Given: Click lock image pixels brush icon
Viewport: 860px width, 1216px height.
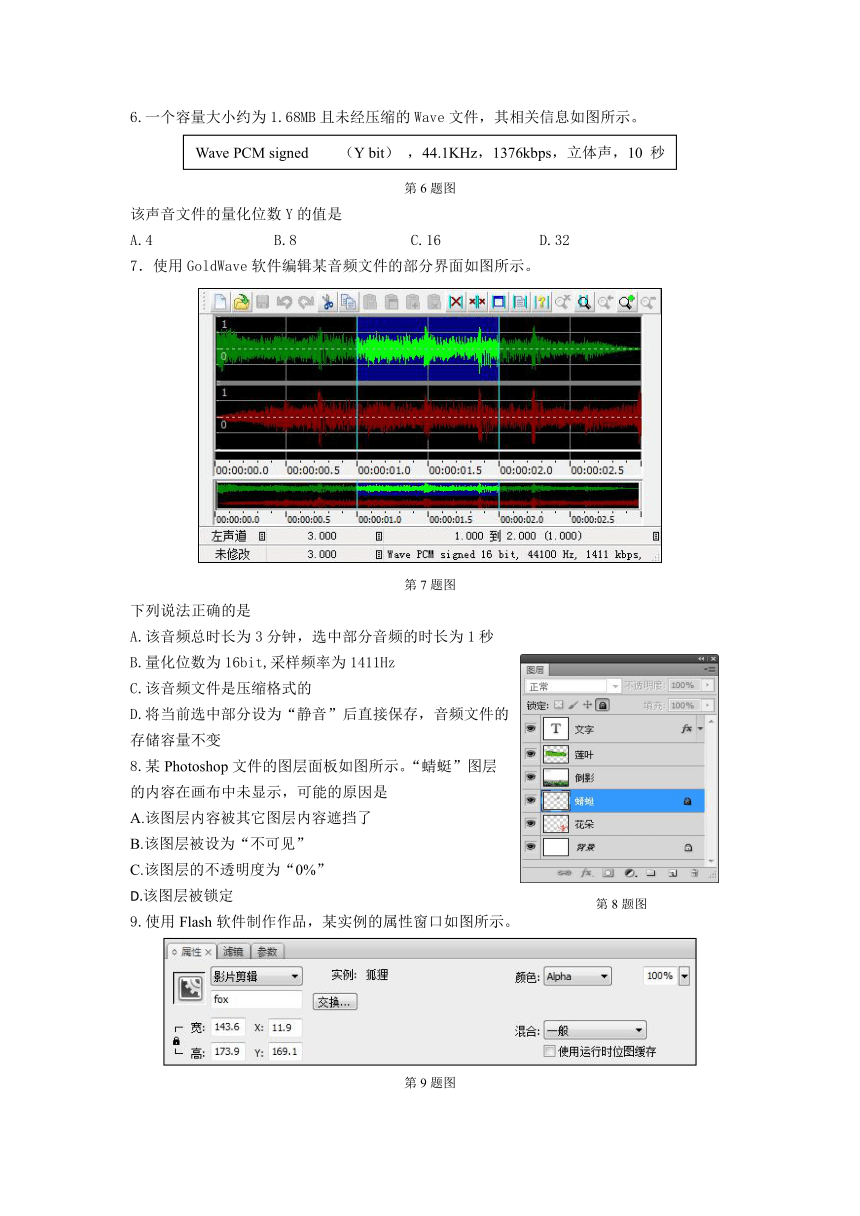Looking at the screenshot, I should 573,705.
